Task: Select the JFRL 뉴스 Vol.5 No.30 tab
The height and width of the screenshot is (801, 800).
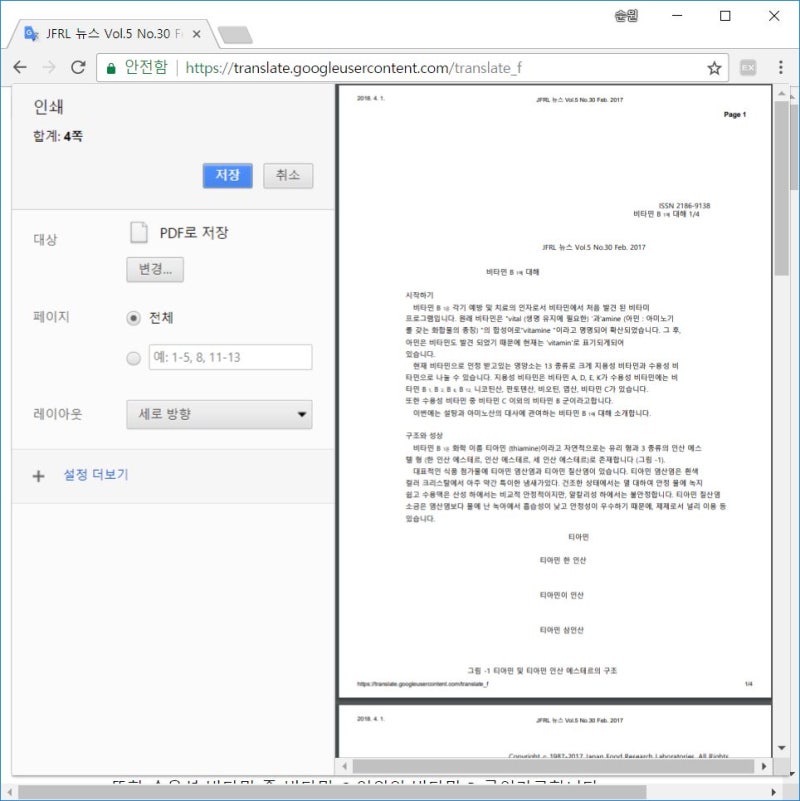Action: [113, 34]
